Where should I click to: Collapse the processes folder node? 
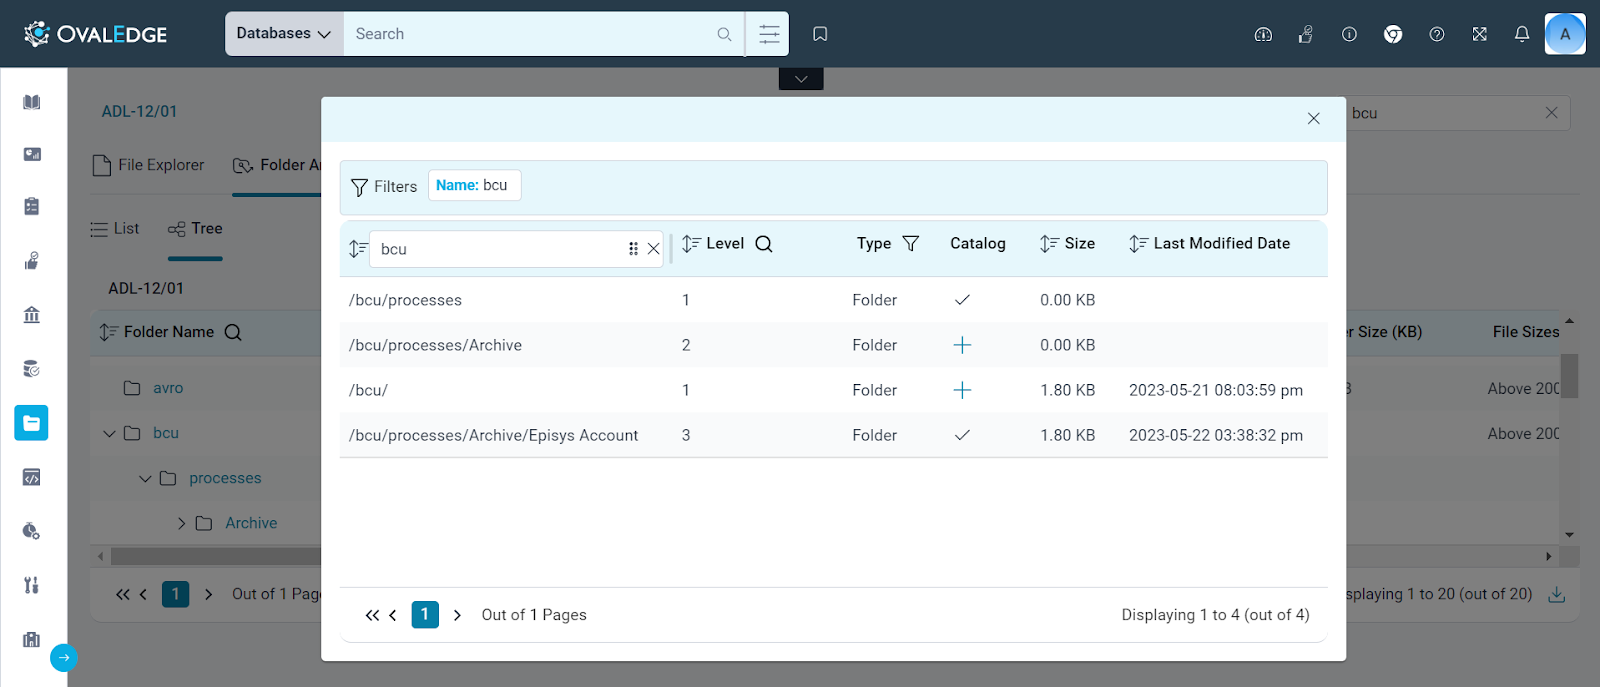pyautogui.click(x=145, y=479)
